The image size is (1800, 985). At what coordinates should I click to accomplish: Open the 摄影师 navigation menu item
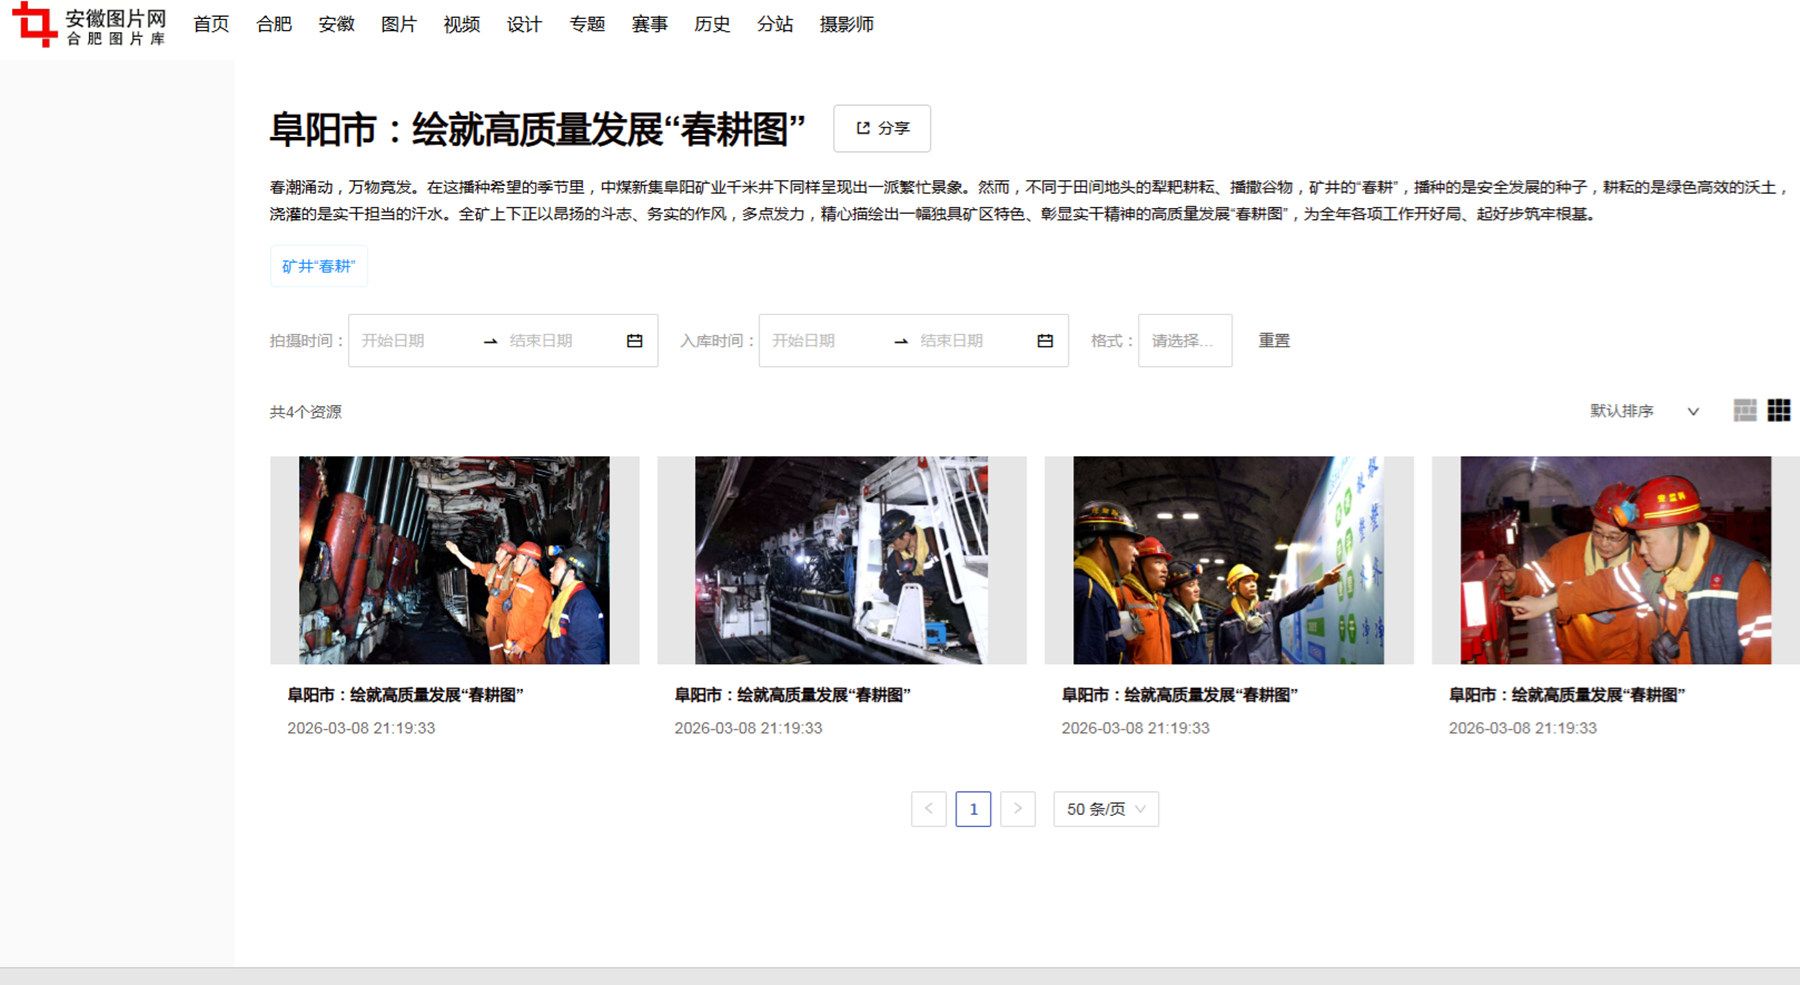[846, 24]
